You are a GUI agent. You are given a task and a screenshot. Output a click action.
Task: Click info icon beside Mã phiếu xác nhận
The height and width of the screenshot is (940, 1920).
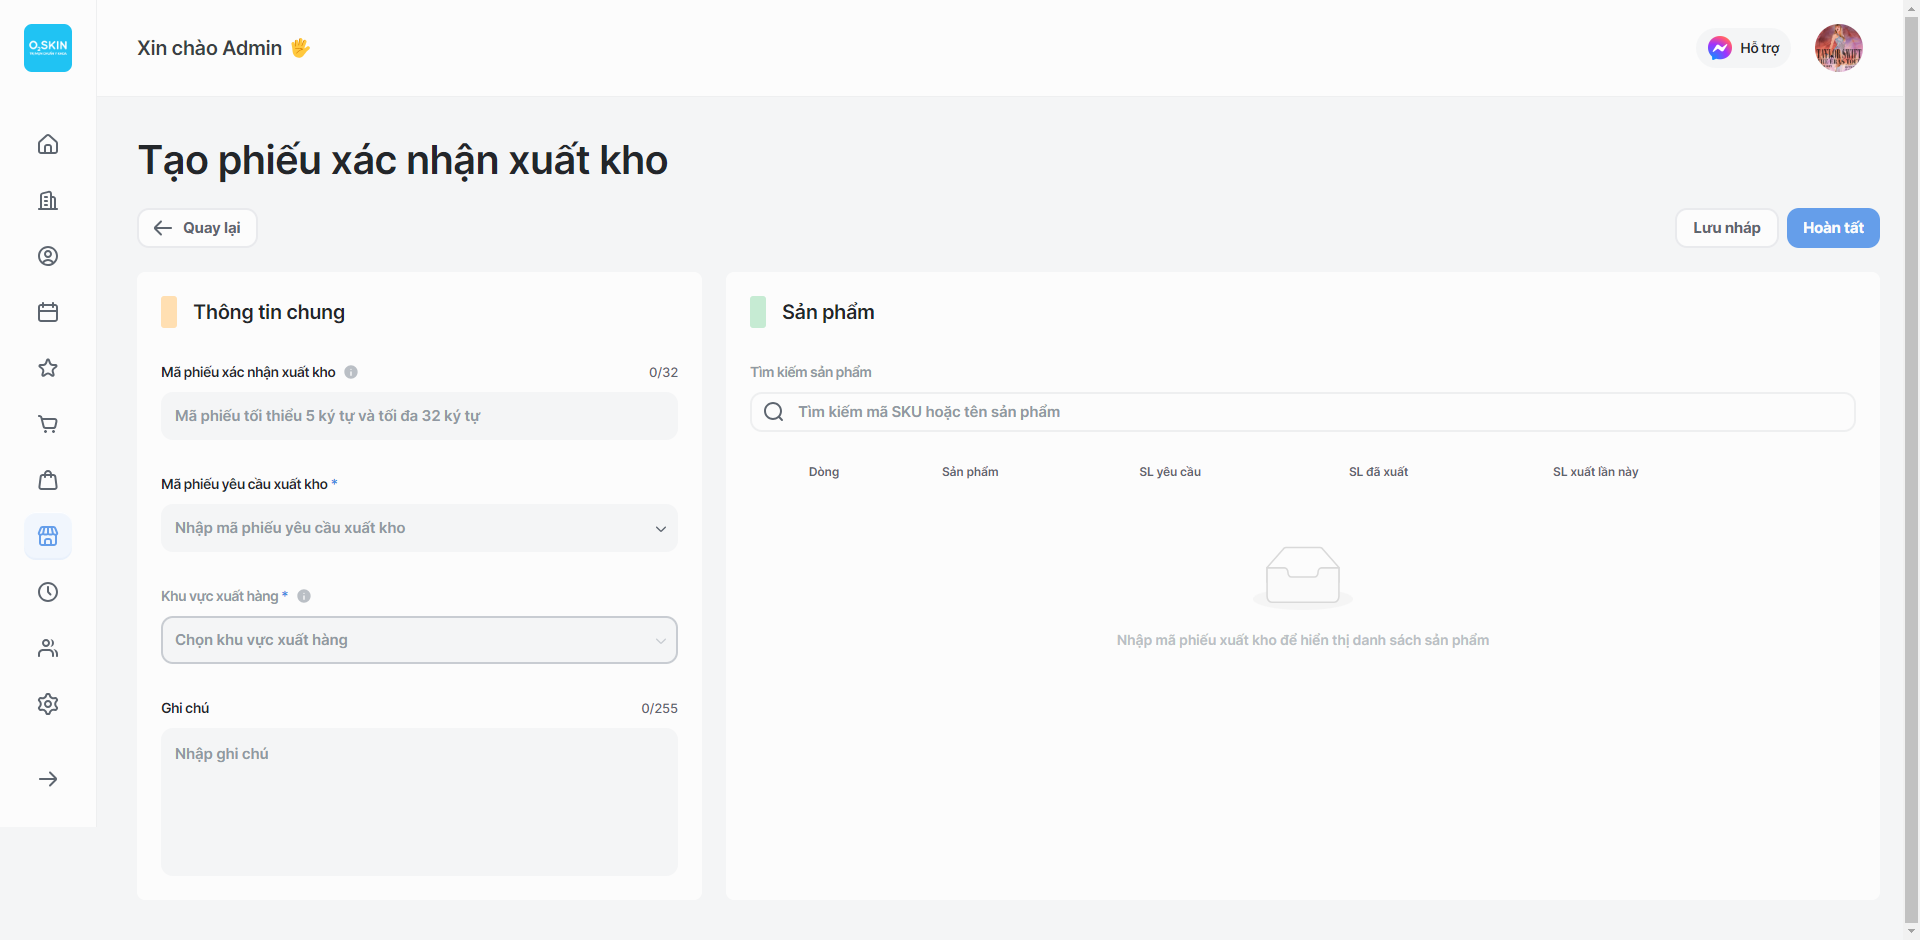[x=351, y=372]
